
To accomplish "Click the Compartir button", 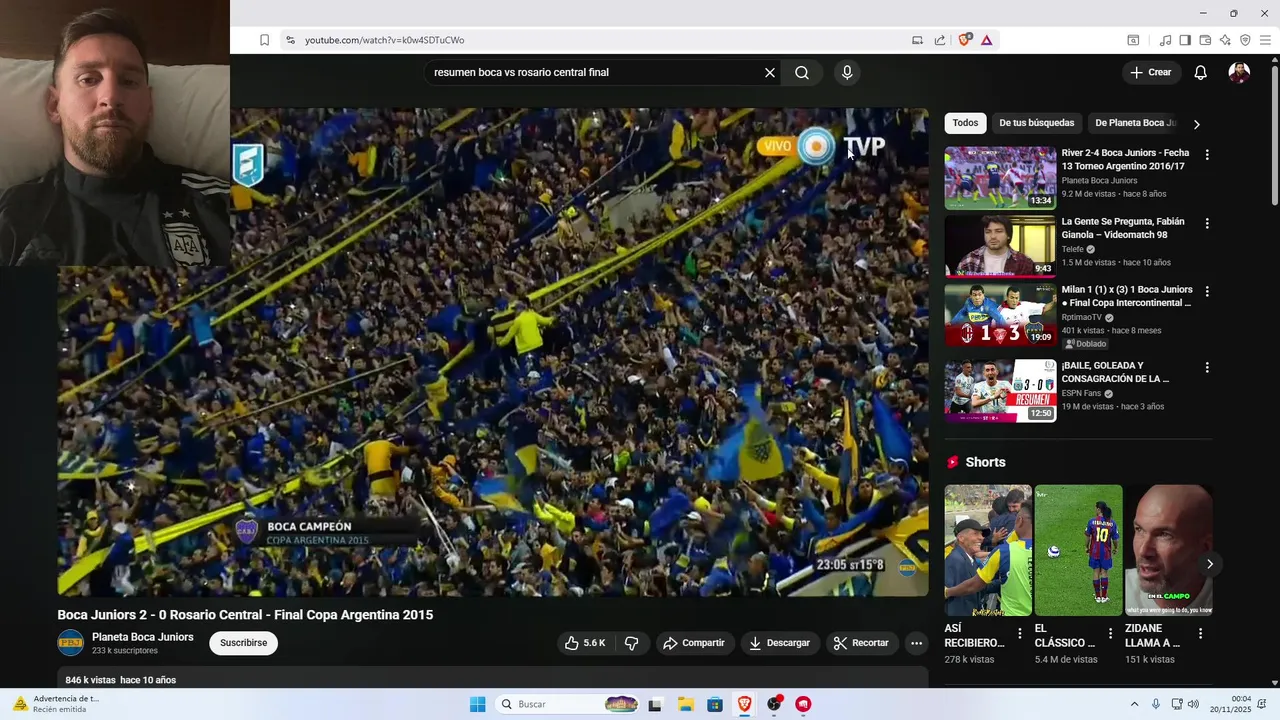I will click(x=694, y=643).
